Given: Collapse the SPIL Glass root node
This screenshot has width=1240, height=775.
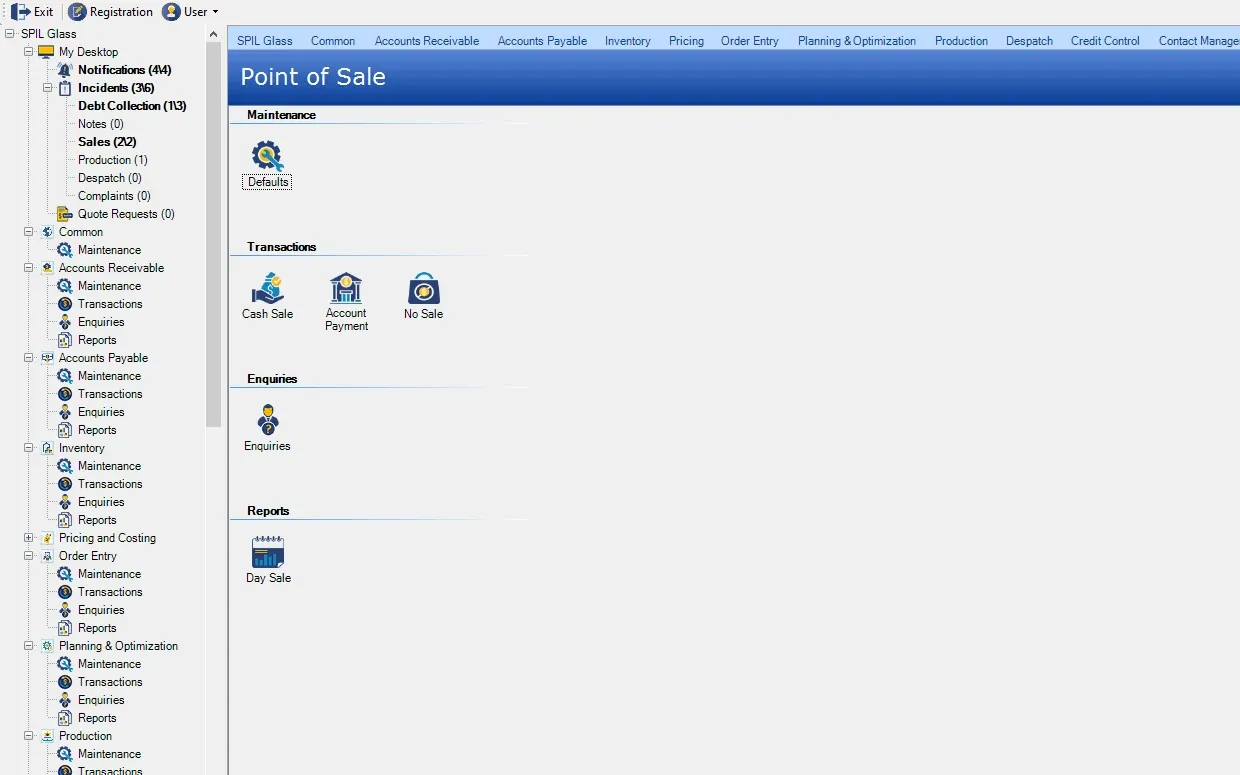Looking at the screenshot, I should click(x=10, y=34).
